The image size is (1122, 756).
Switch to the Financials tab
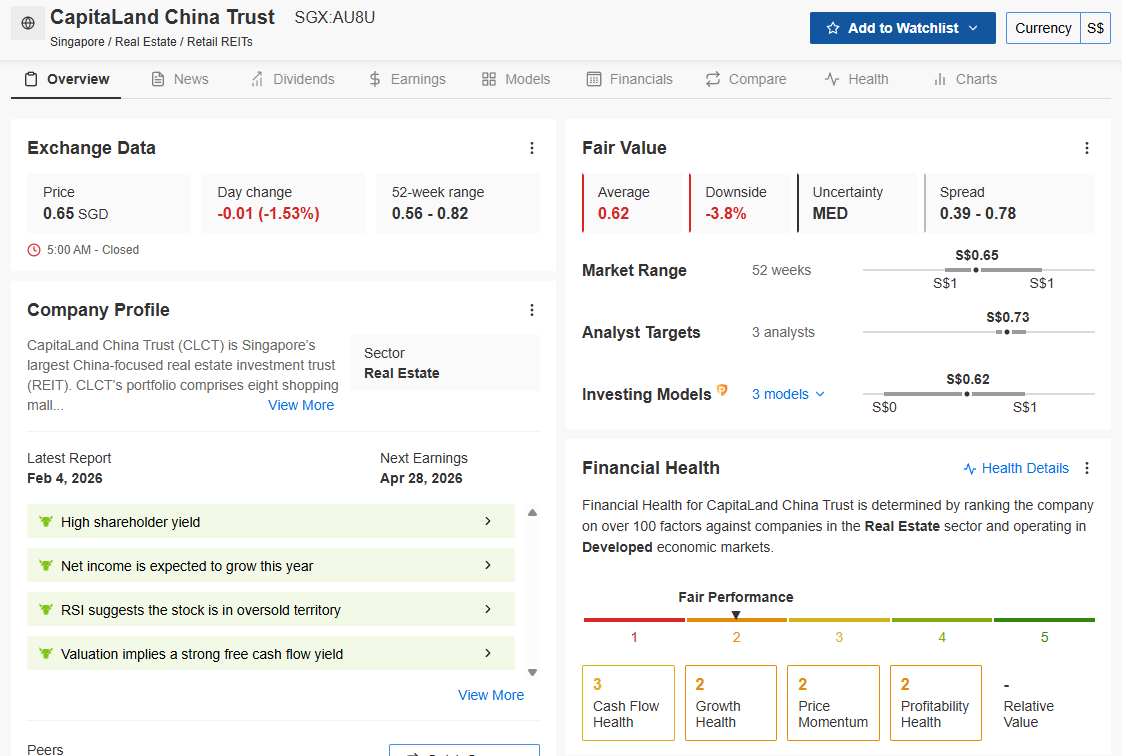coord(630,79)
